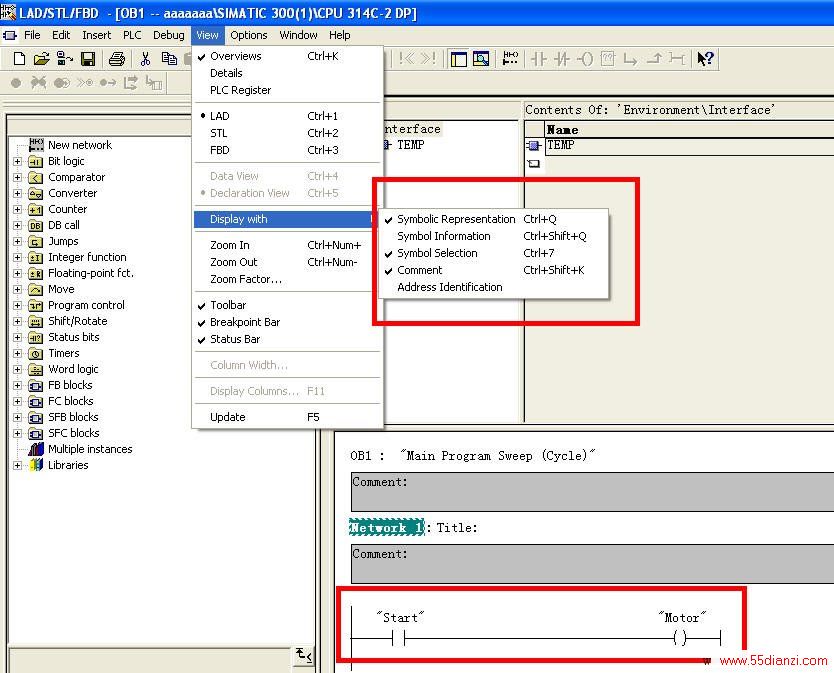Expand the Converter tree node
The width and height of the screenshot is (834, 673).
coord(18,193)
